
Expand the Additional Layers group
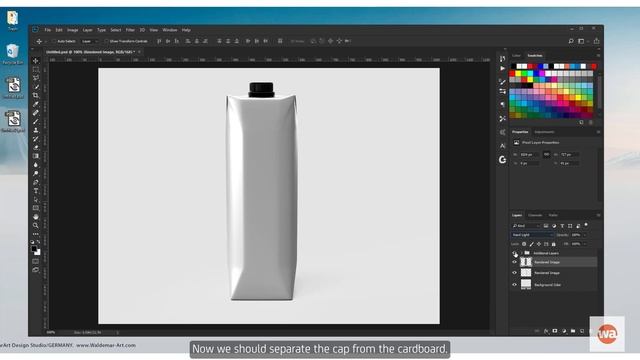pos(522,253)
